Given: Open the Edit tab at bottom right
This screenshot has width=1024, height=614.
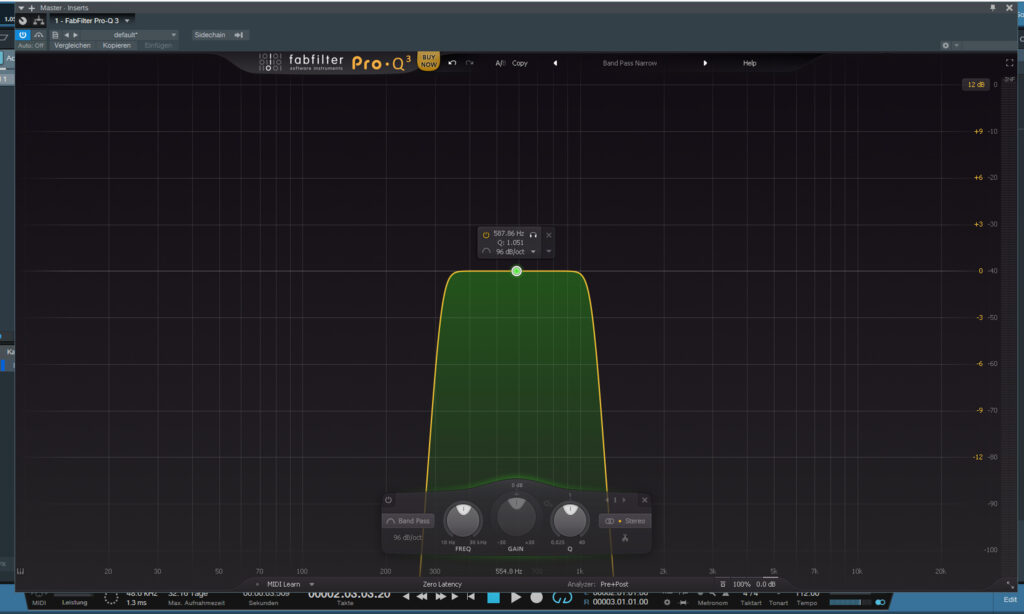Looking at the screenshot, I should (1010, 600).
